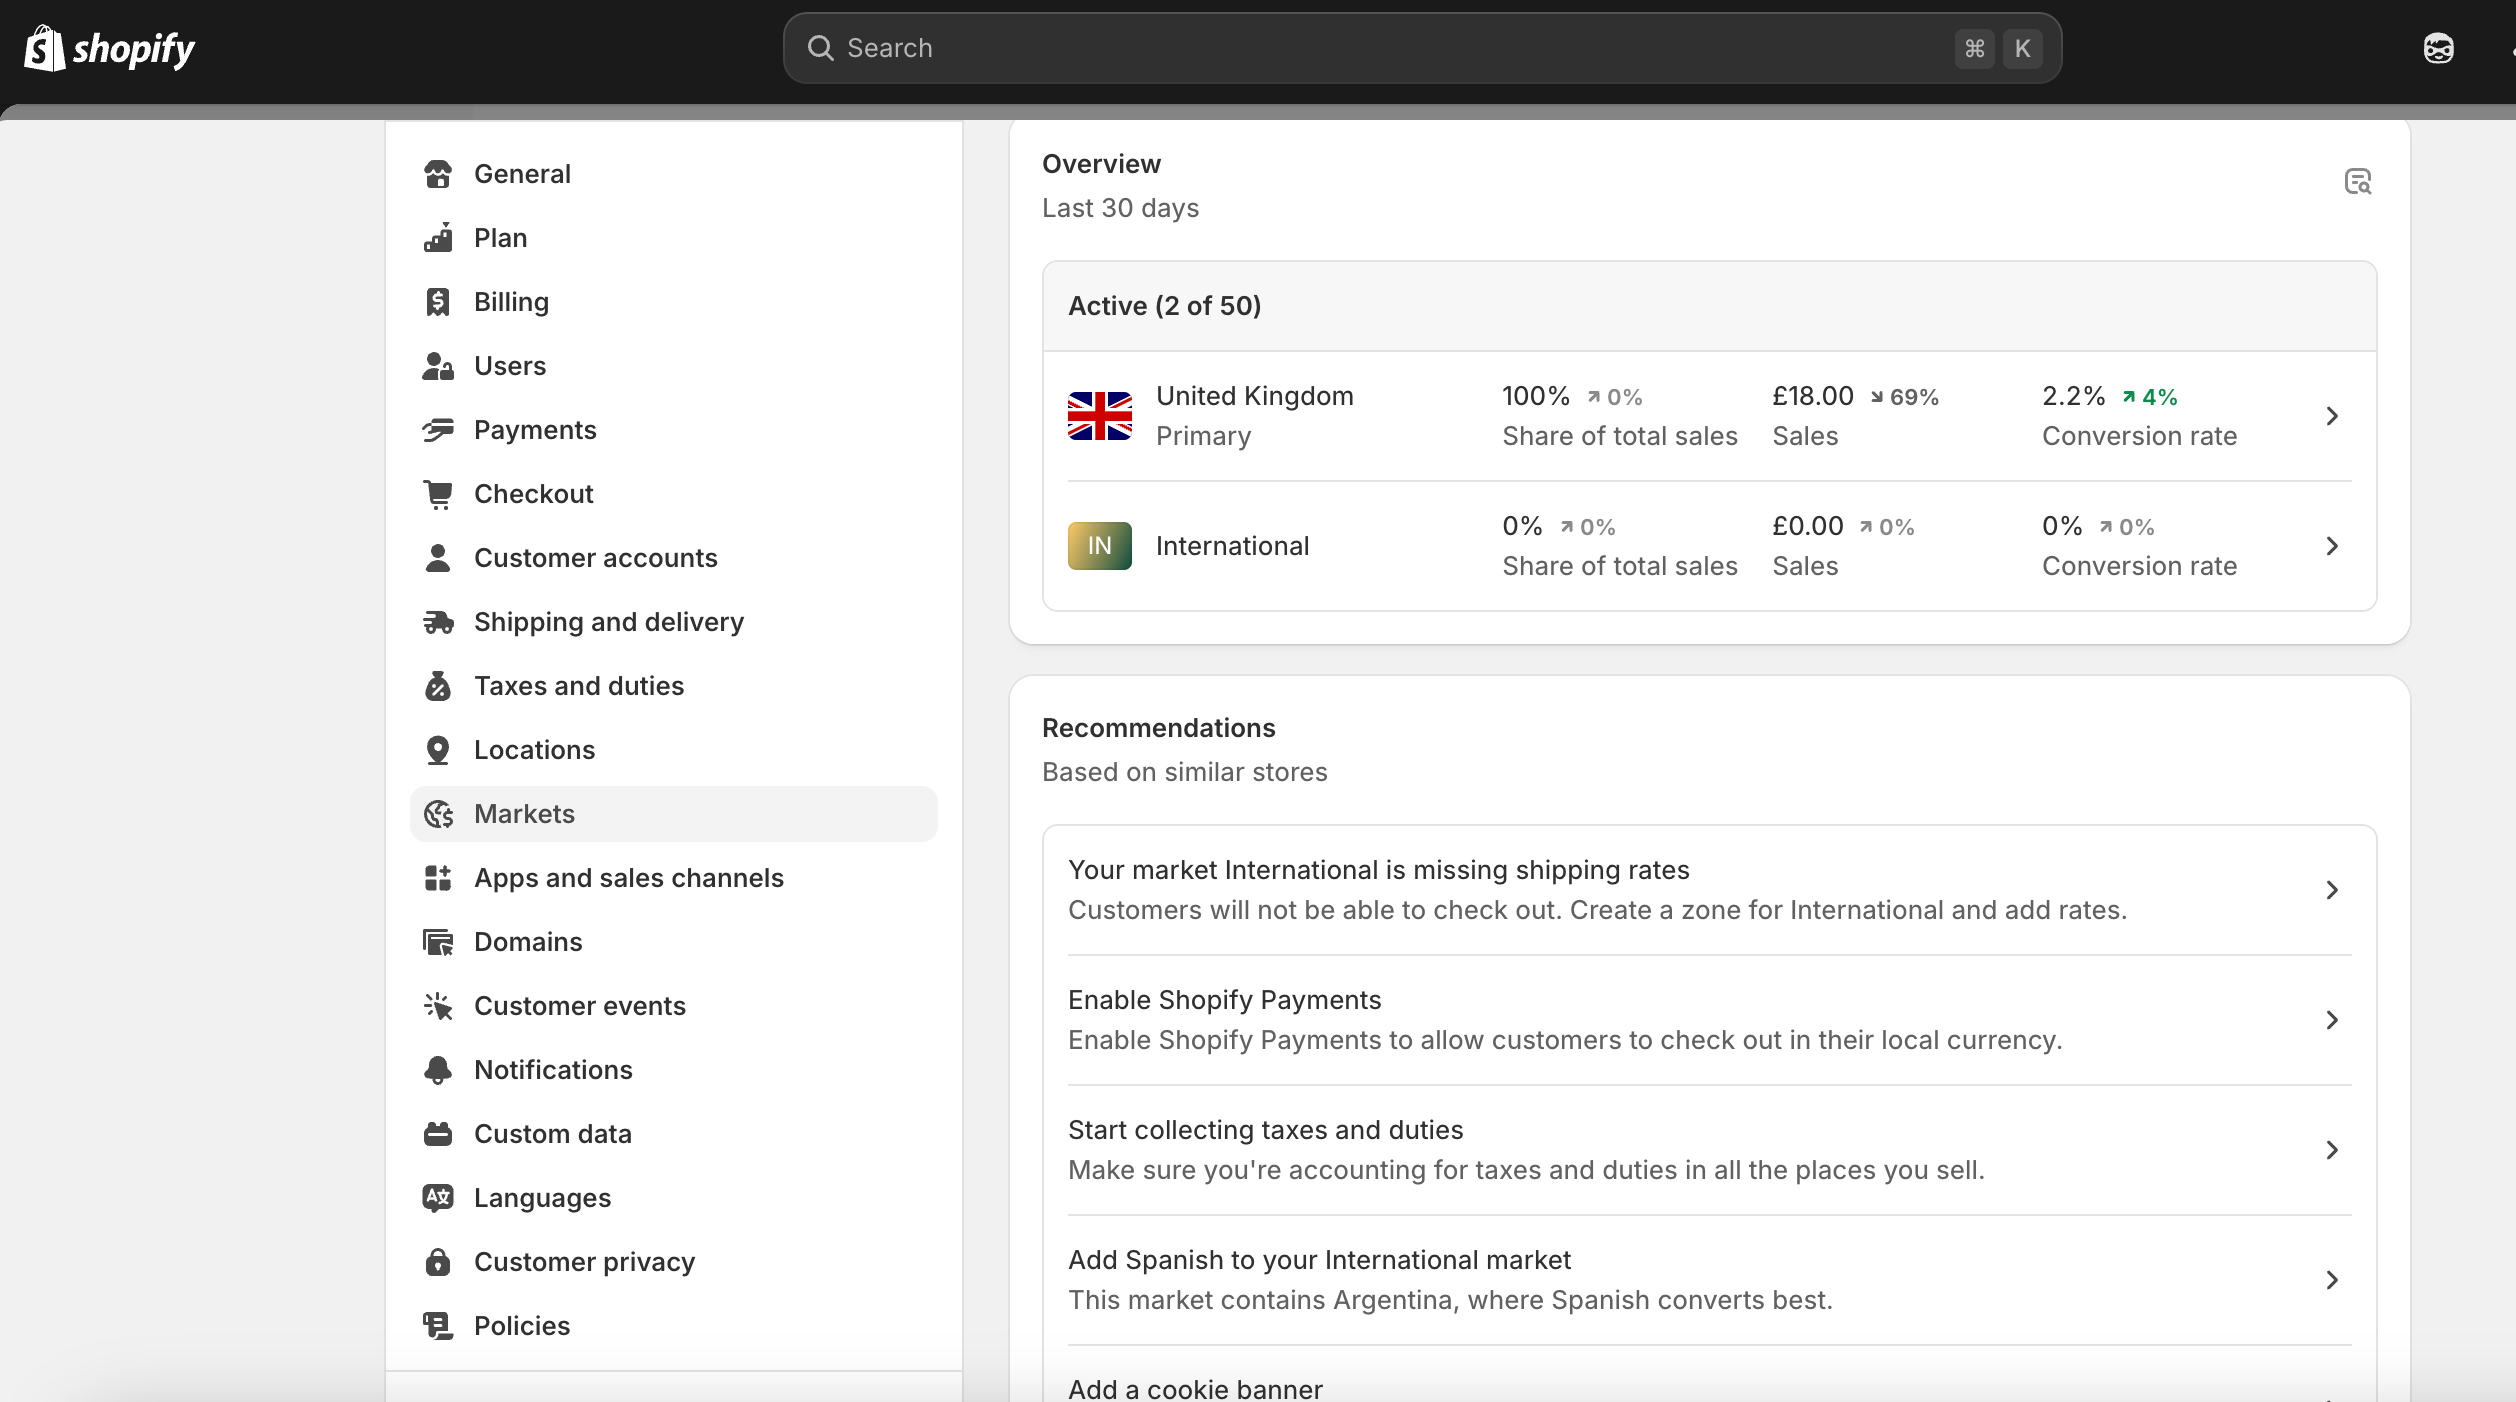Go to Languages settings
This screenshot has width=2516, height=1402.
pos(673,1198)
